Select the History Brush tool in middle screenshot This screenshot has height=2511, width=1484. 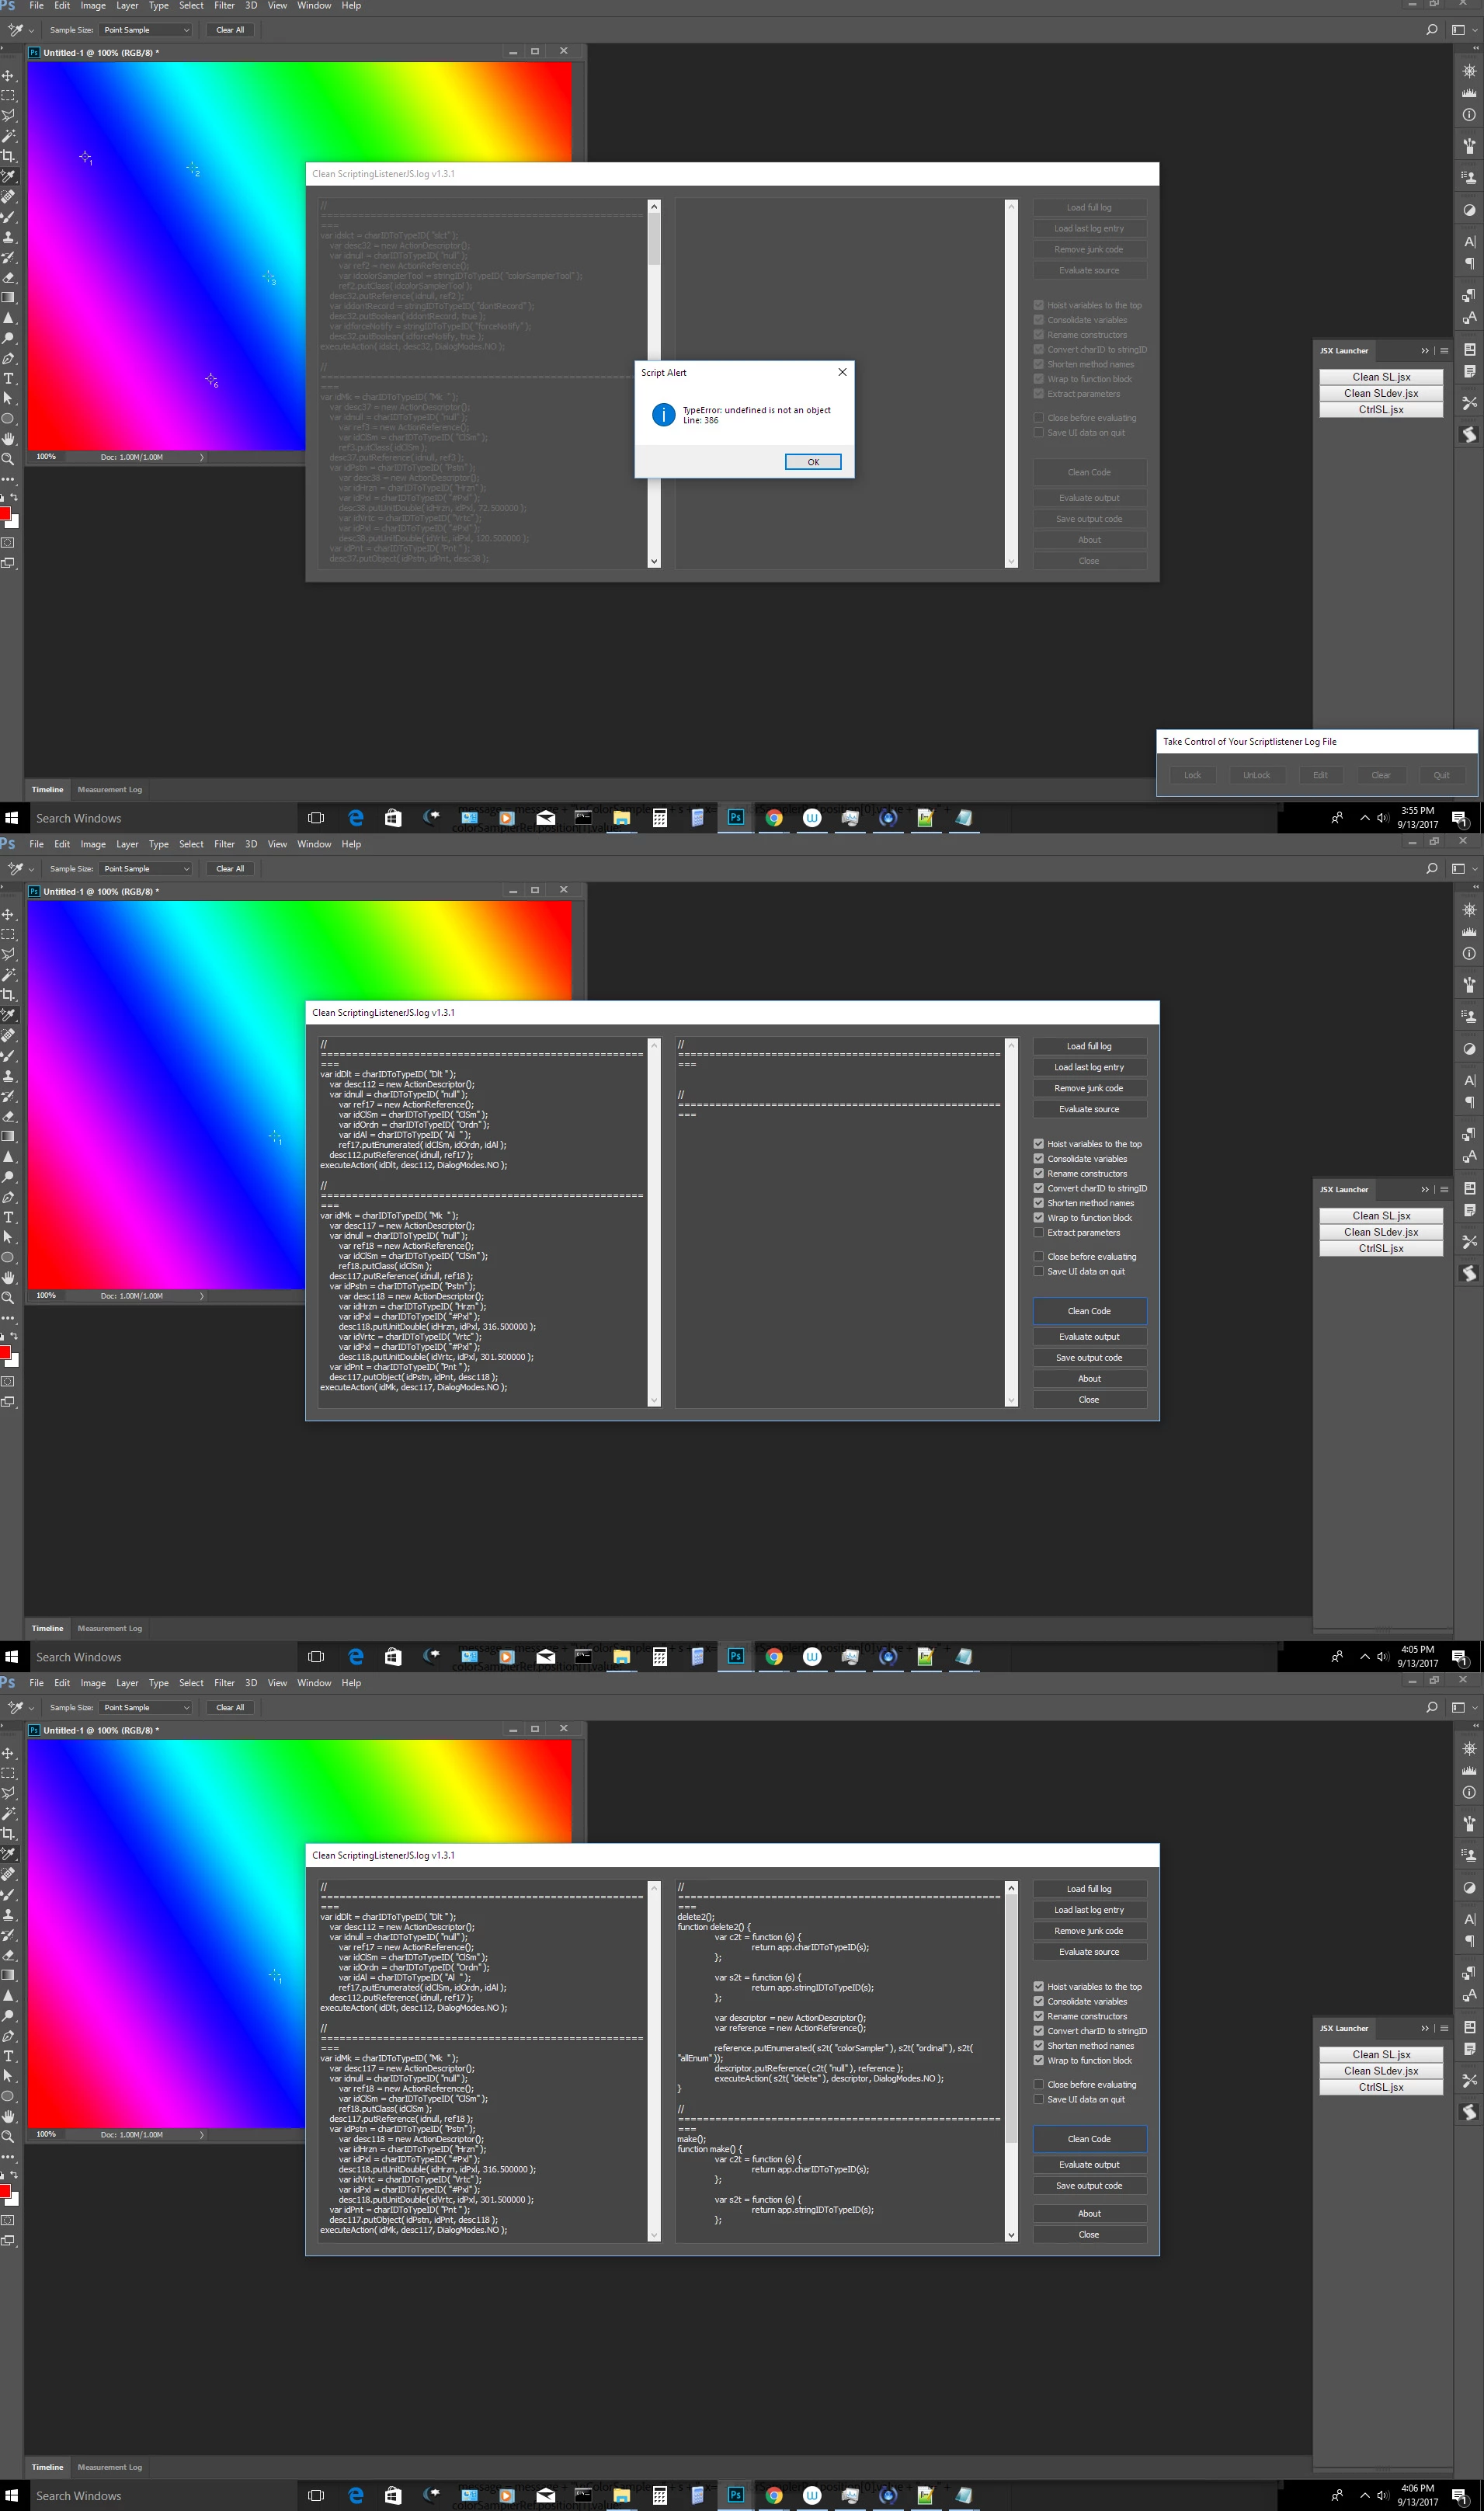tap(8, 1096)
